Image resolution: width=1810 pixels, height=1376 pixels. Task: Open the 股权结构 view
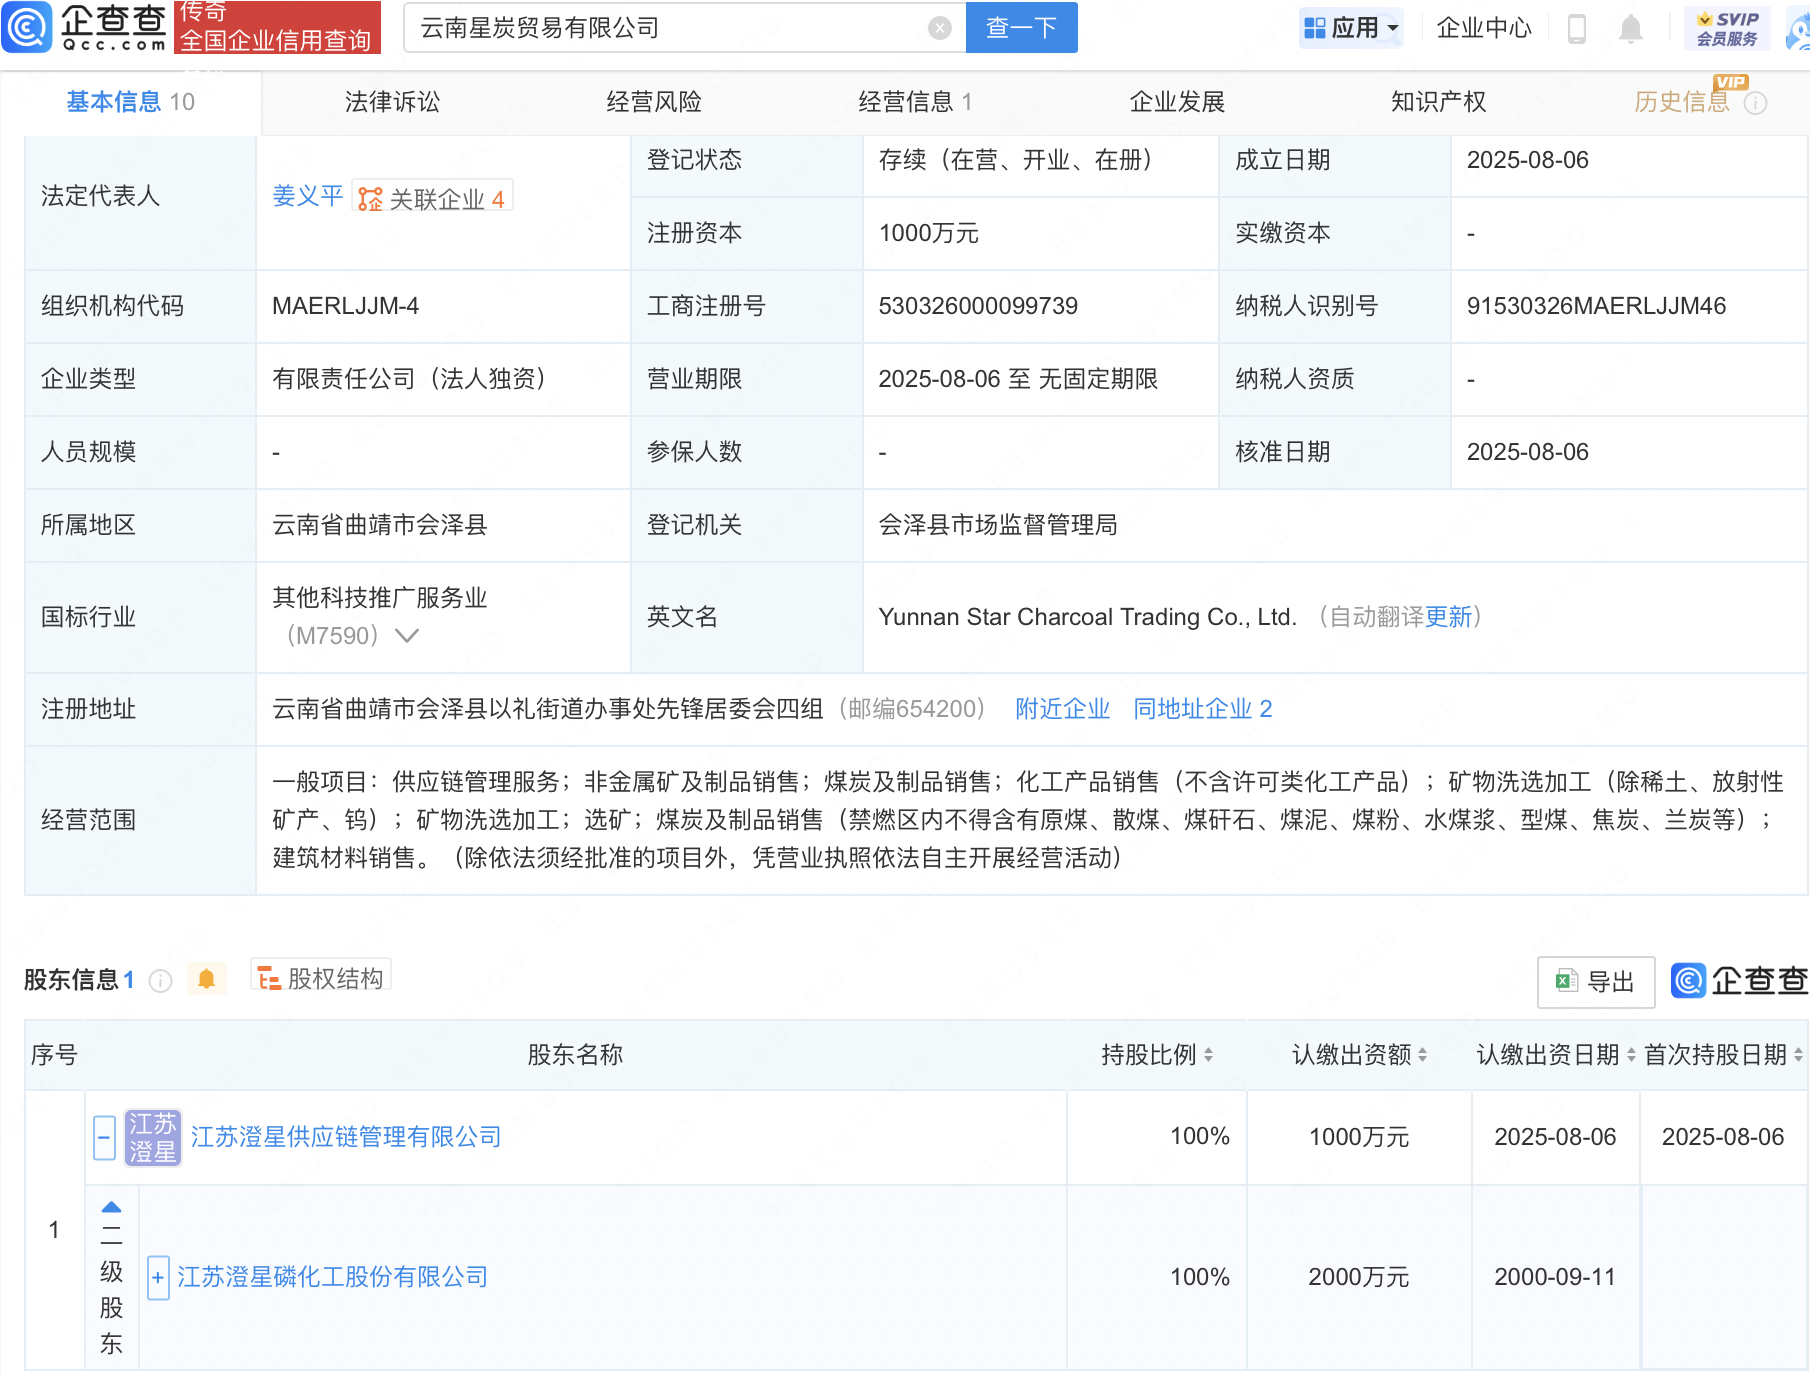click(320, 978)
